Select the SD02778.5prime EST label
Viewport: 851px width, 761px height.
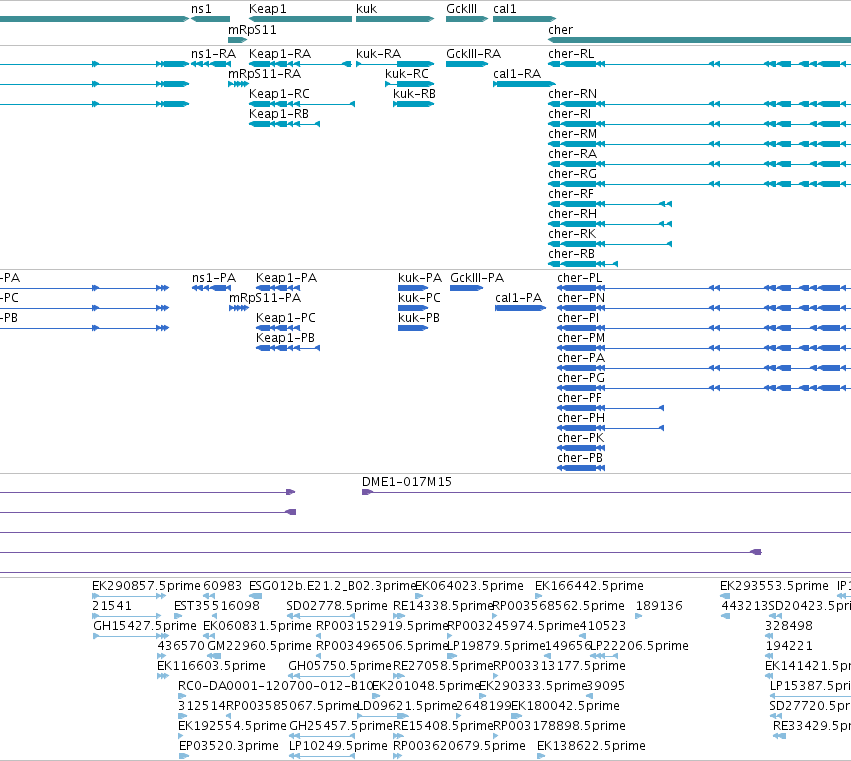tap(337, 606)
